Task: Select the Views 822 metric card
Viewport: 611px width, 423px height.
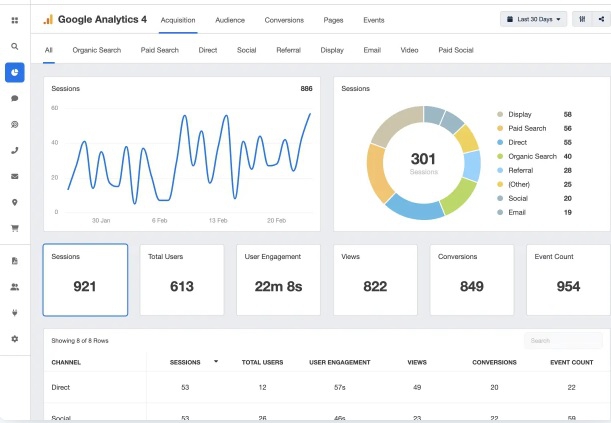Action: [375, 280]
